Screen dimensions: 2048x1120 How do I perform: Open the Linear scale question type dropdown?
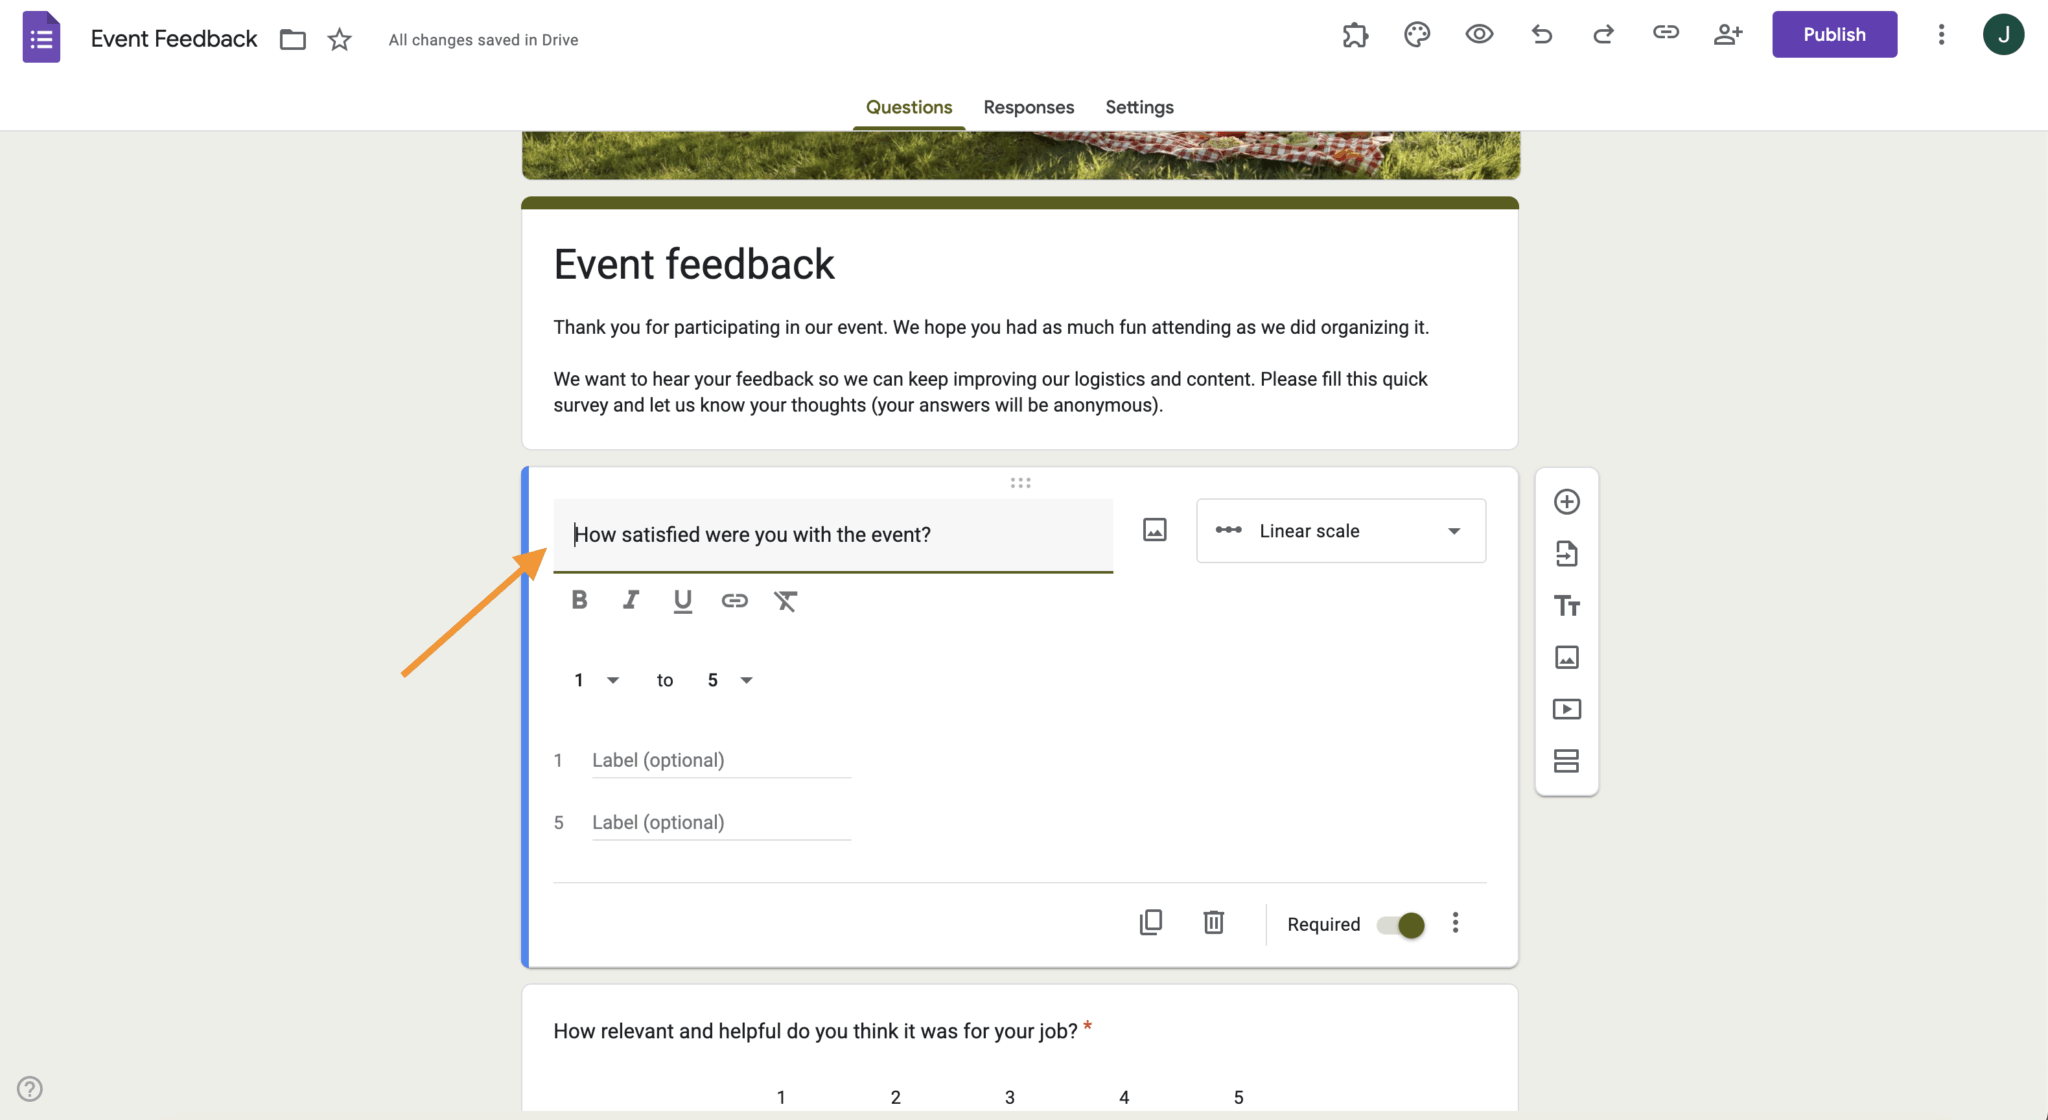click(1340, 530)
